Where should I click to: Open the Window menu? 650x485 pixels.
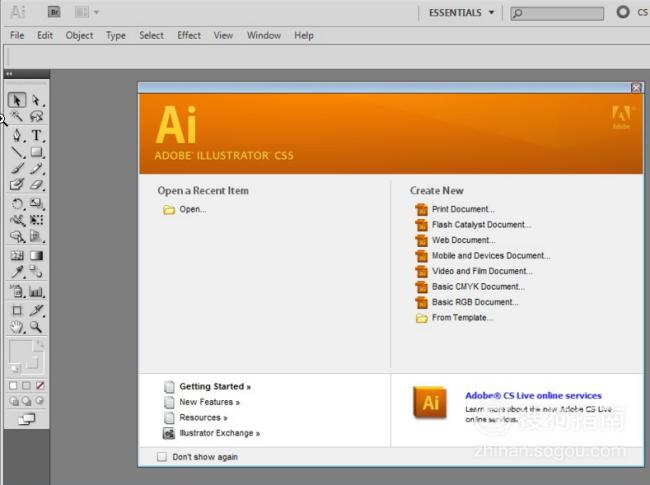(x=264, y=36)
